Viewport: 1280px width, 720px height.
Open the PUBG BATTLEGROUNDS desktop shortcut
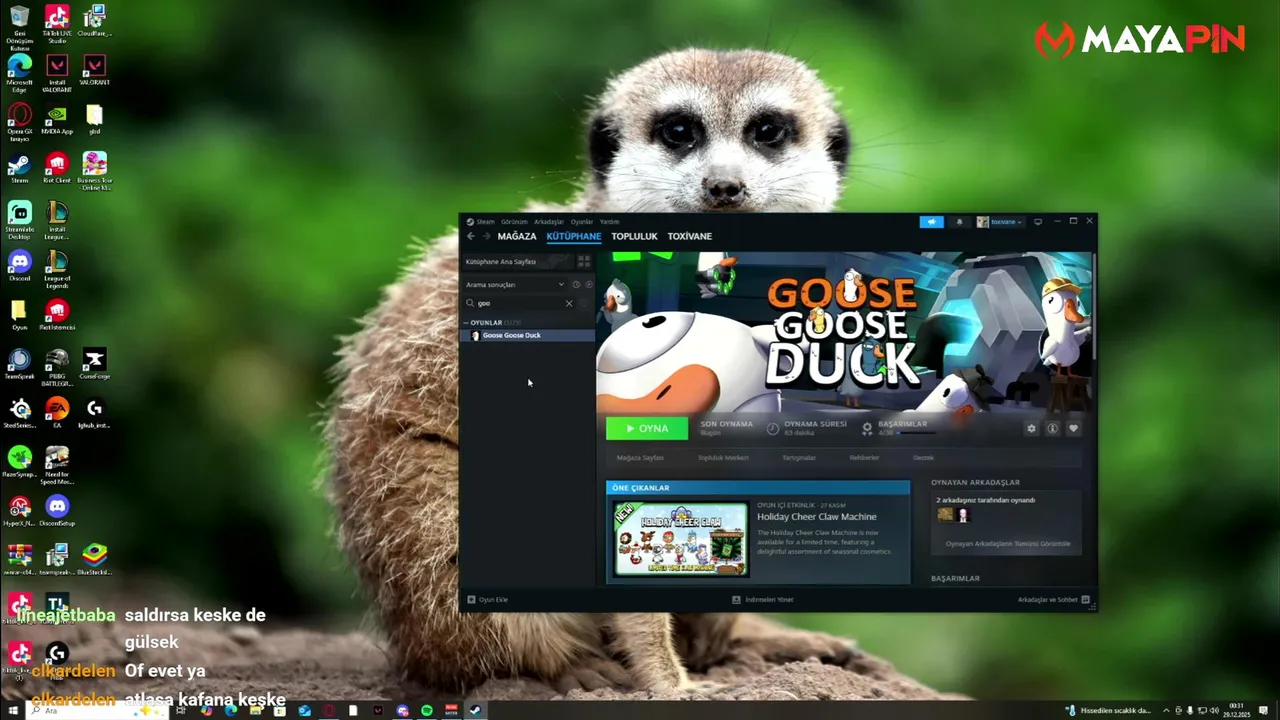(x=57, y=368)
